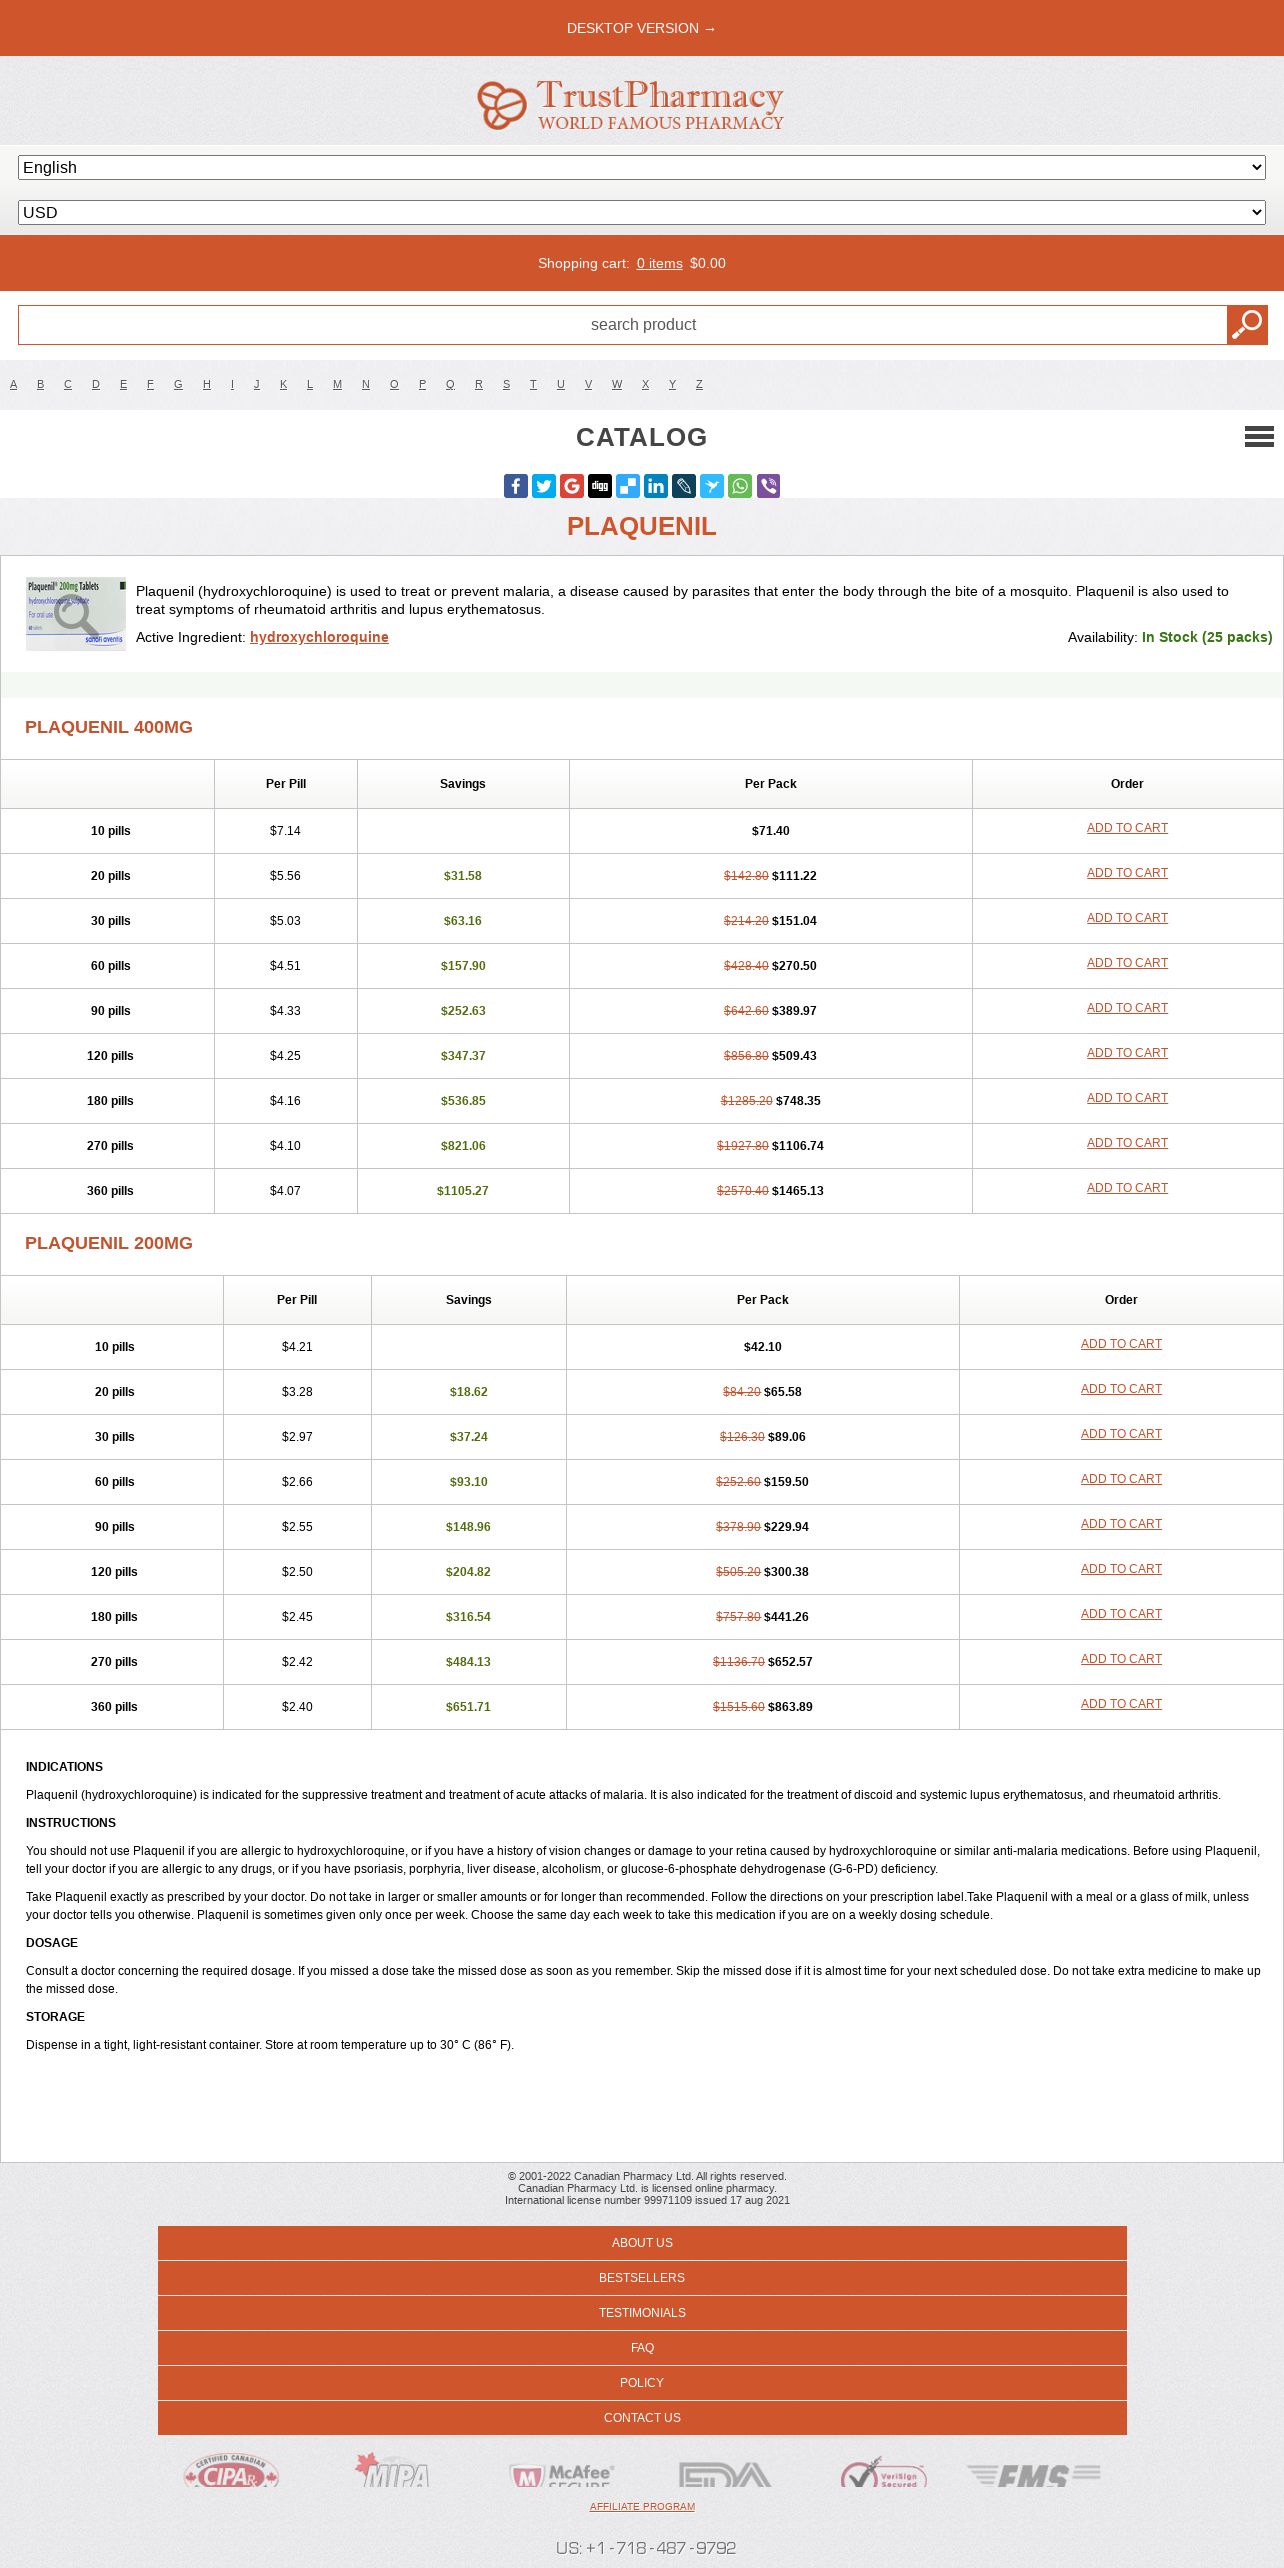Add 10 pills of 400mg to cart
Screen dimensions: 1284x2568
pos(1127,828)
